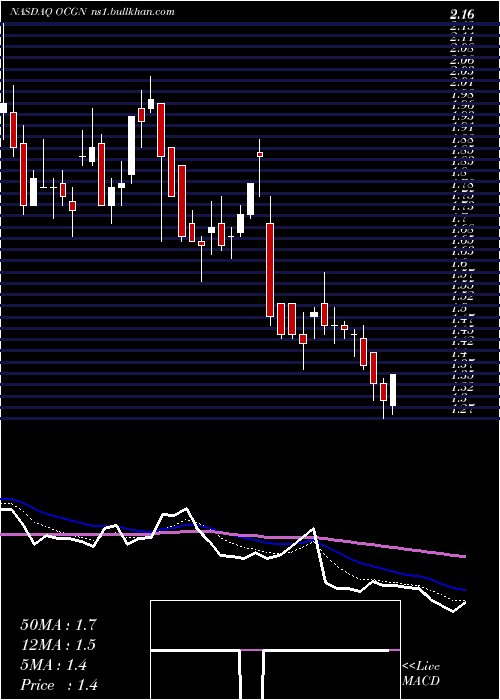The width and height of the screenshot is (500, 700).
Task: Click the 2.16 top price label
Action: tap(462, 16)
